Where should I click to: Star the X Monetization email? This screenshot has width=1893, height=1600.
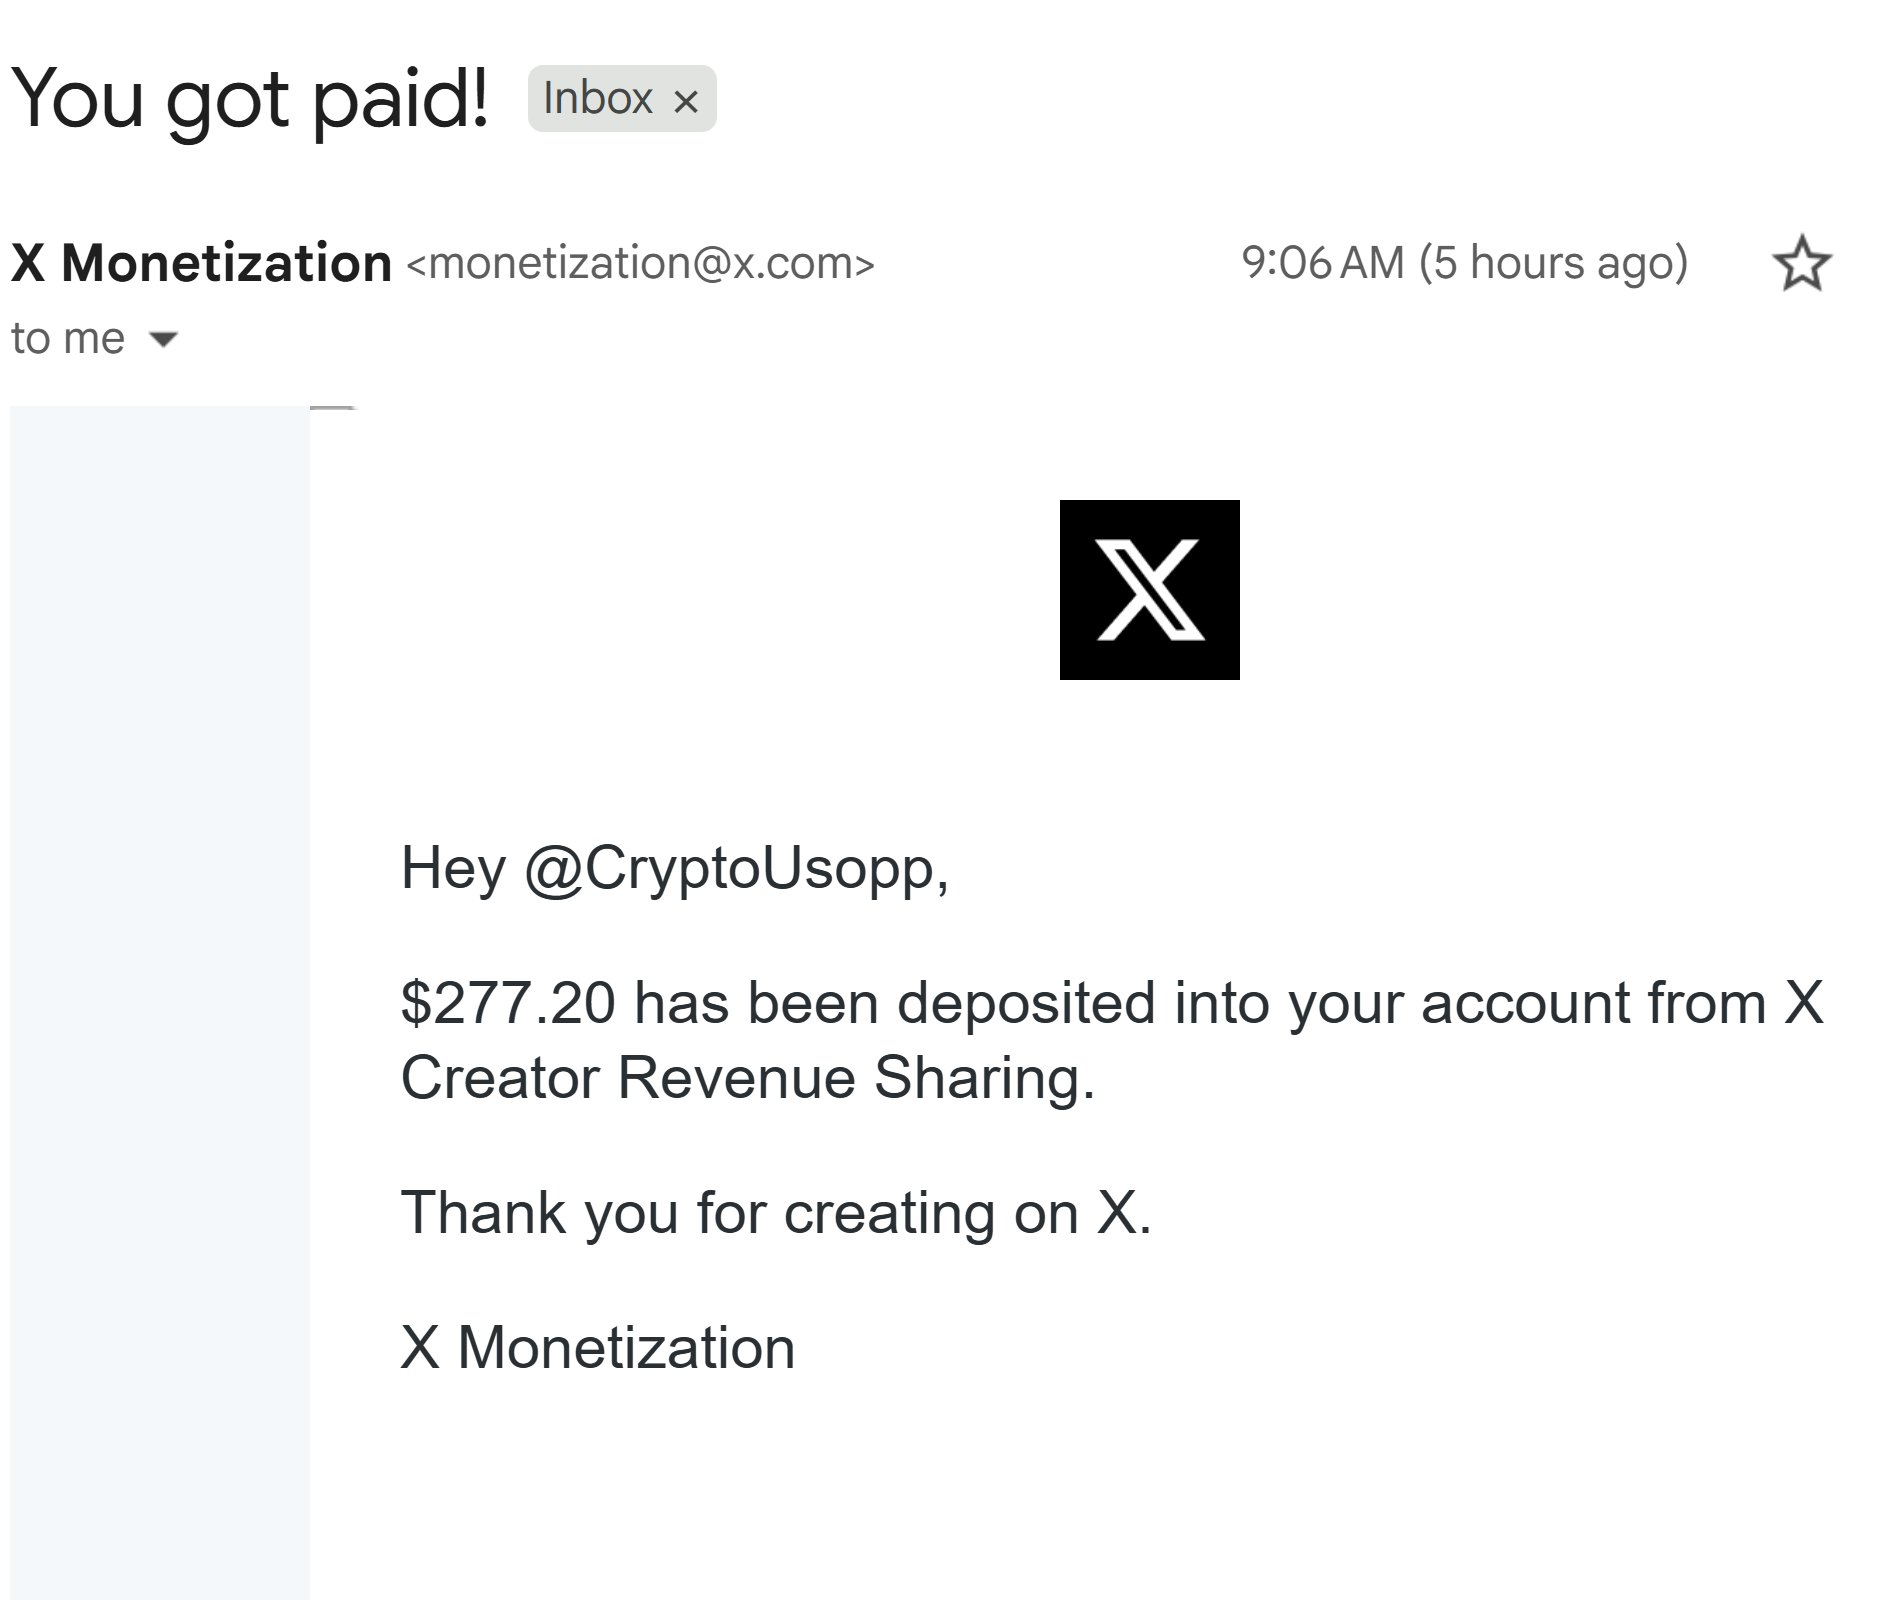(x=1801, y=264)
